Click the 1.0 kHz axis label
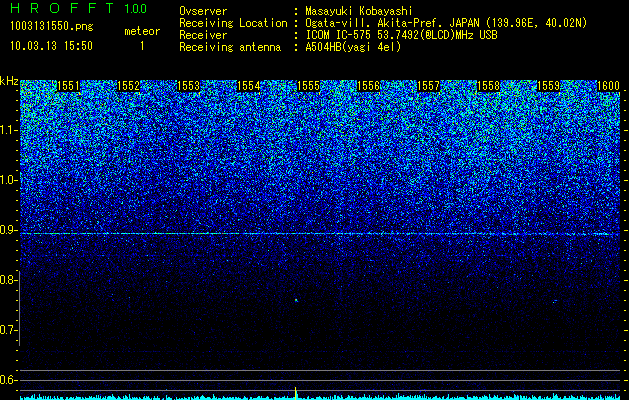This screenshot has width=629, height=400. point(8,180)
